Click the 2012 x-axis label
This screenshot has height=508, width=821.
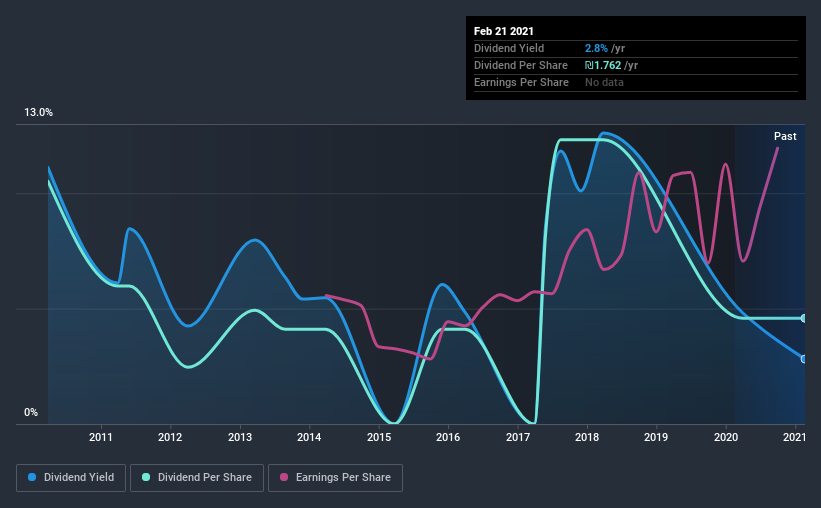(170, 437)
